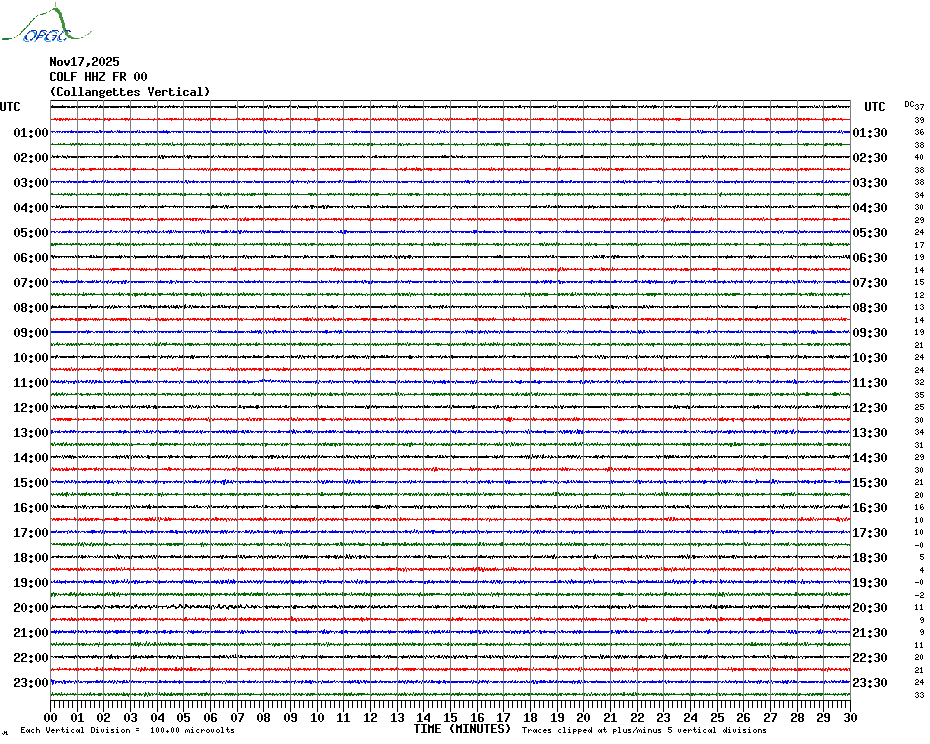Click the 23:30 label on the right
This screenshot has height=744, width=930.
[x=870, y=682]
